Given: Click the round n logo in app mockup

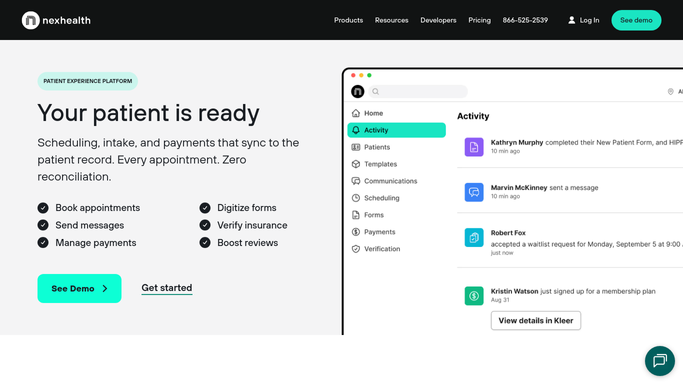Looking at the screenshot, I should (x=358, y=91).
